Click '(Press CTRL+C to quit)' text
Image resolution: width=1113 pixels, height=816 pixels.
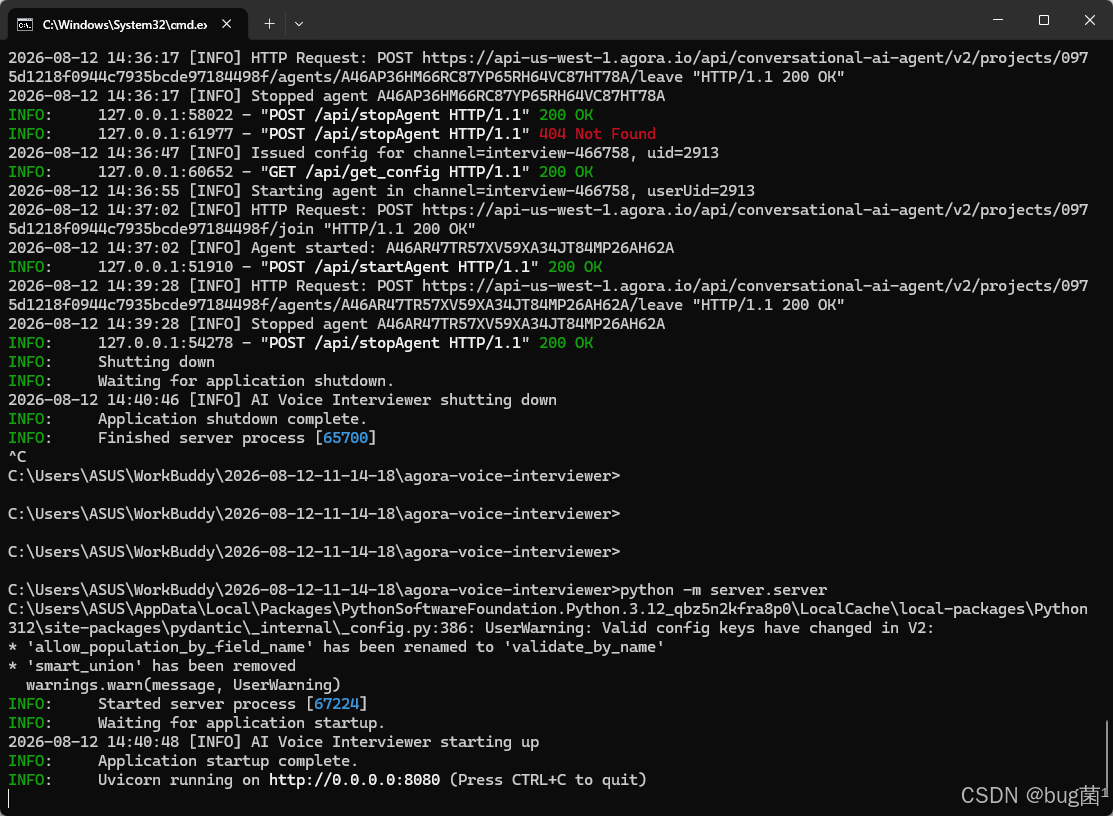click(548, 780)
